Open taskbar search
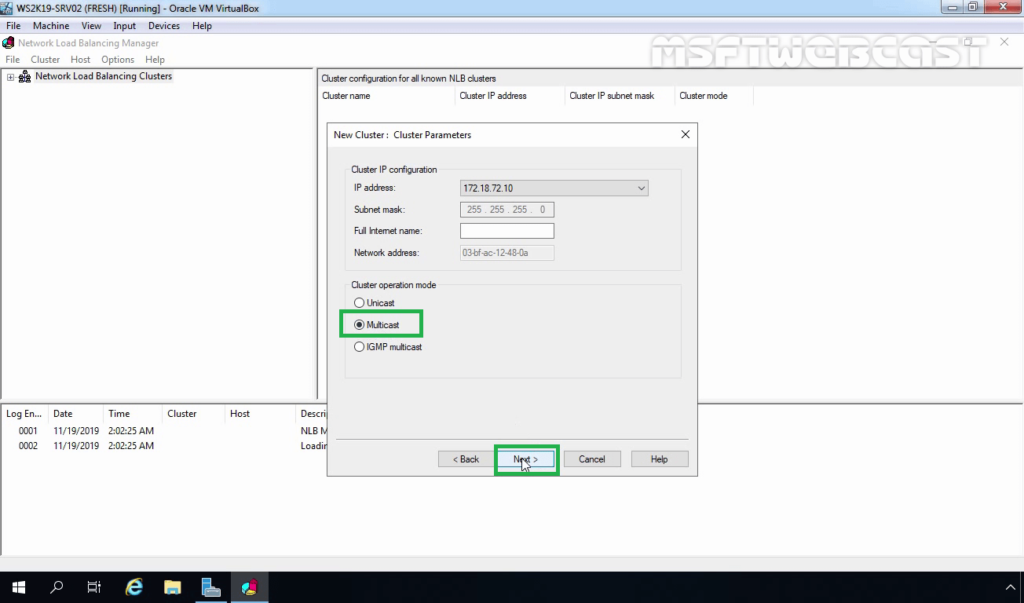This screenshot has height=603, width=1024. [57, 587]
